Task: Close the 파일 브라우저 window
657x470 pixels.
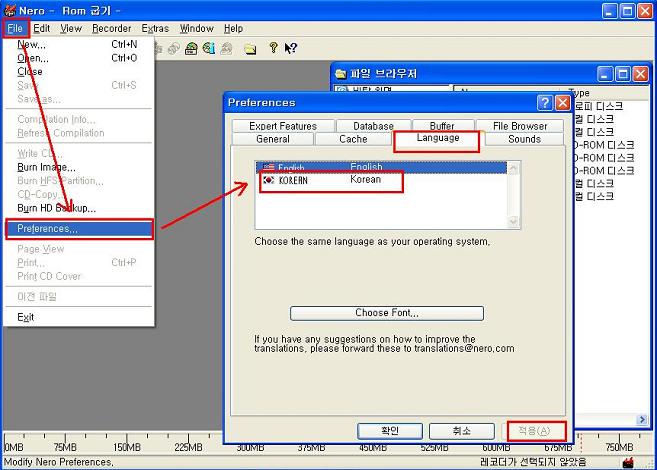Action: tap(641, 74)
